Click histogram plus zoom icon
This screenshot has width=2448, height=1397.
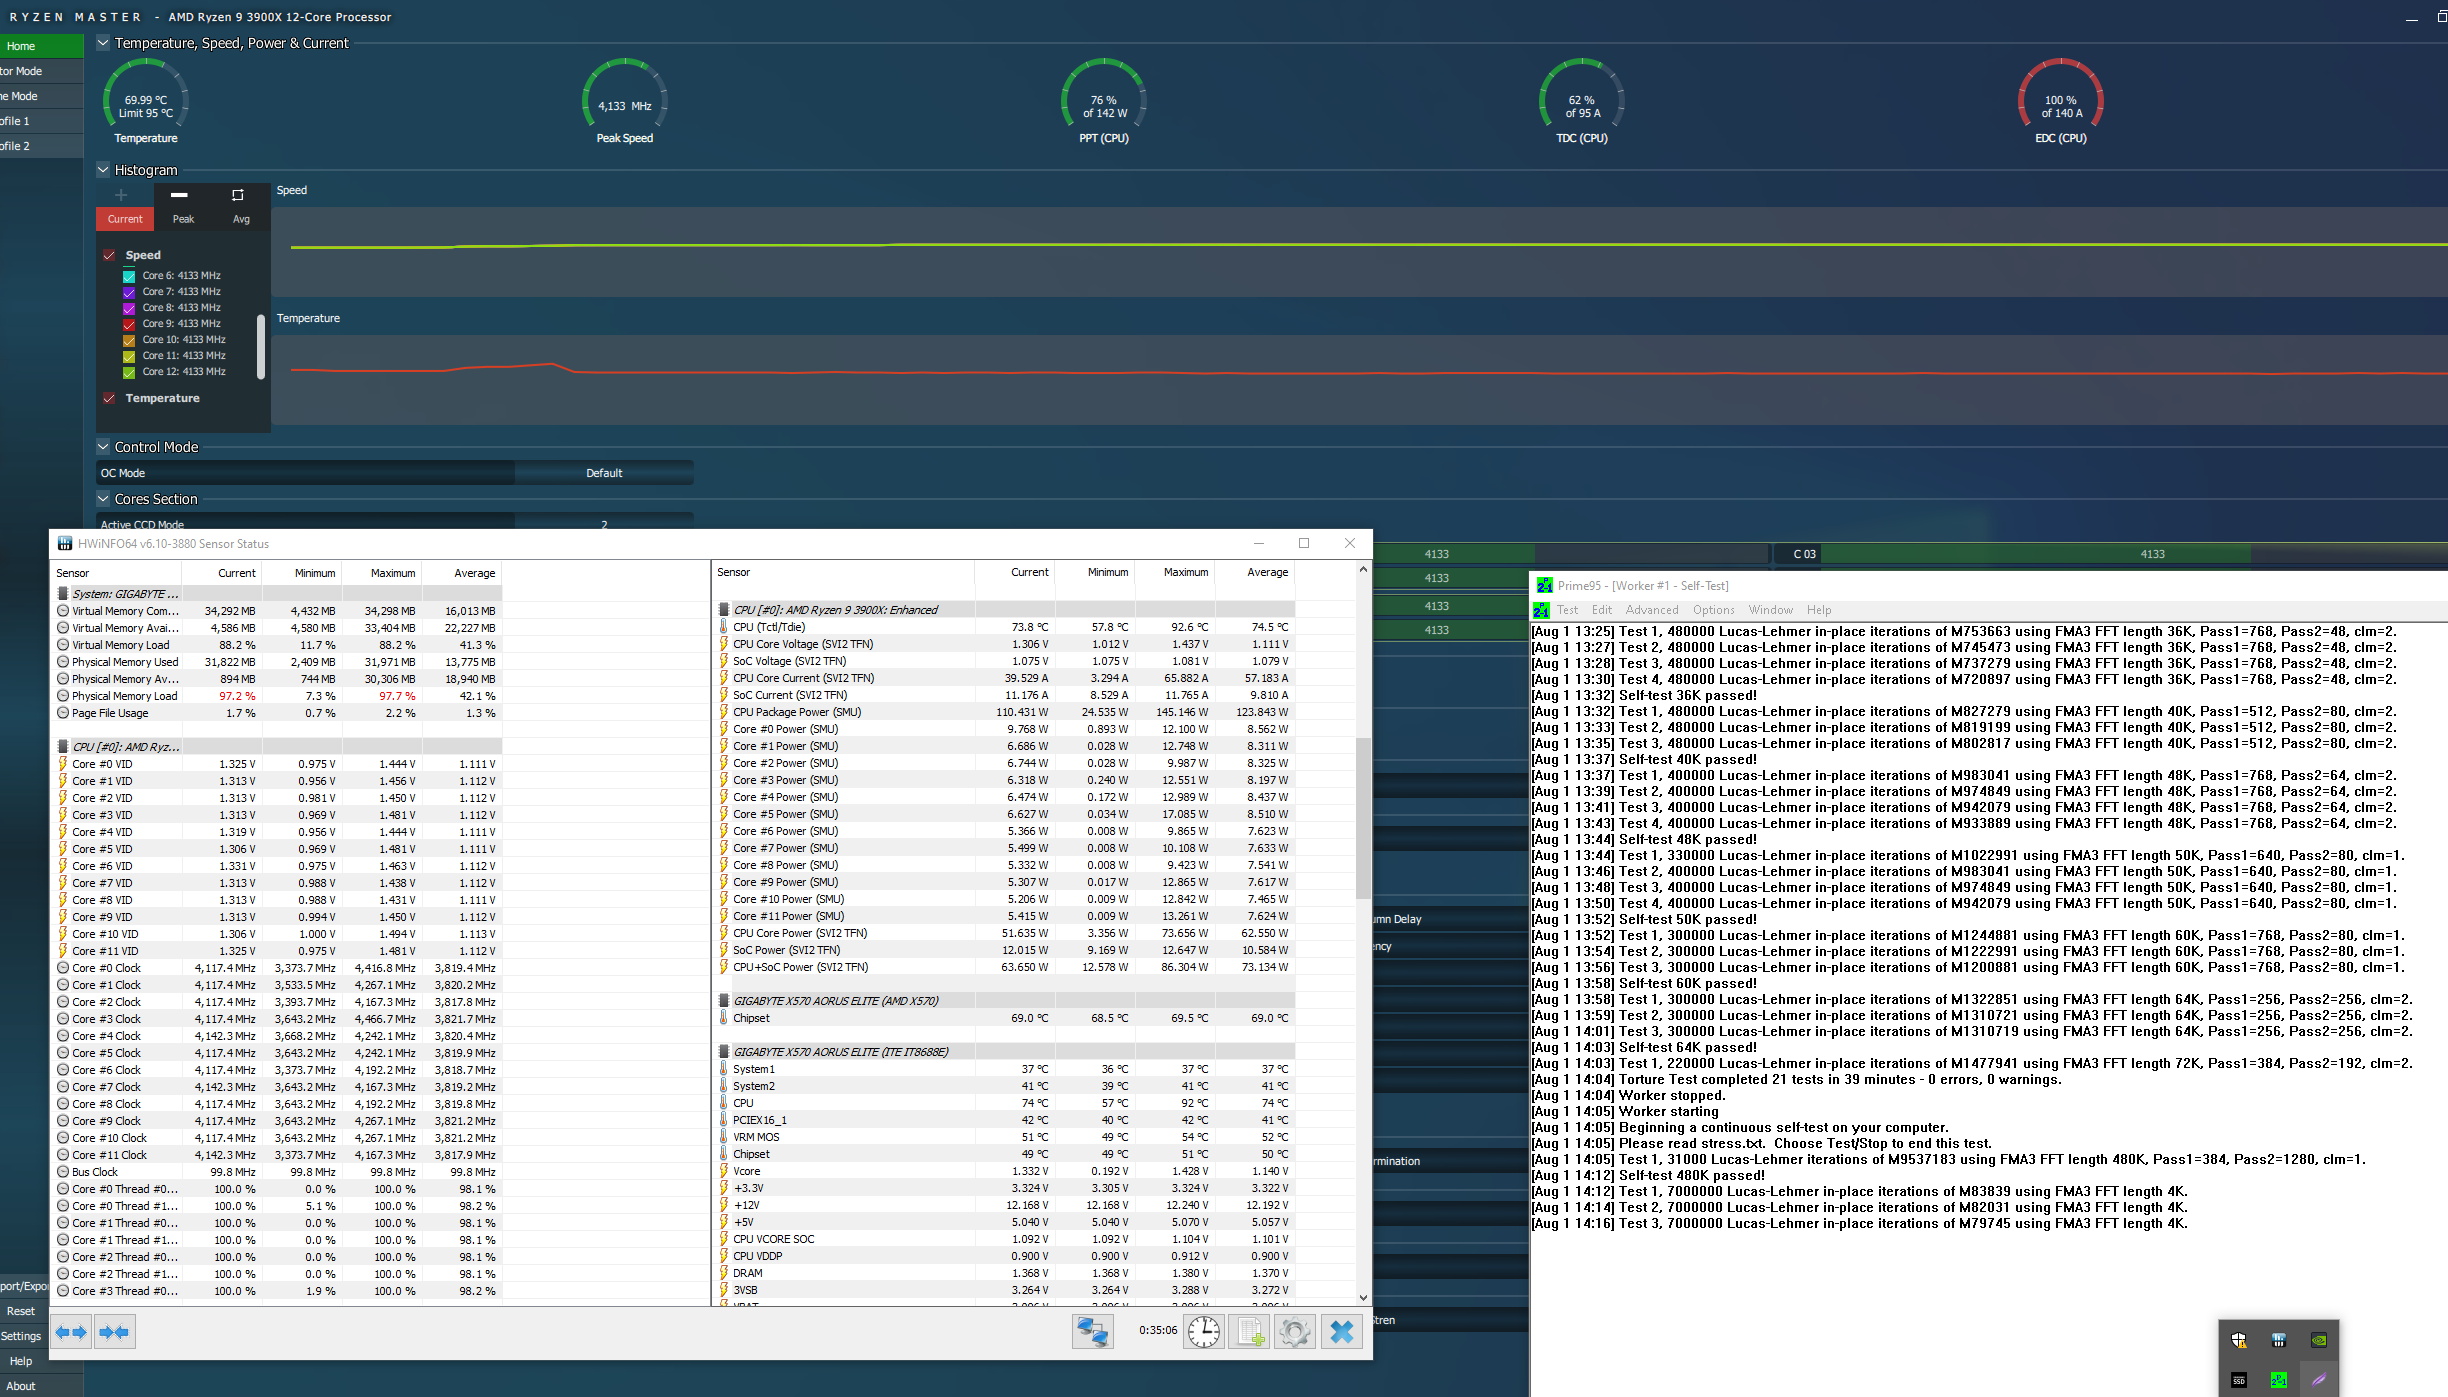coord(121,195)
